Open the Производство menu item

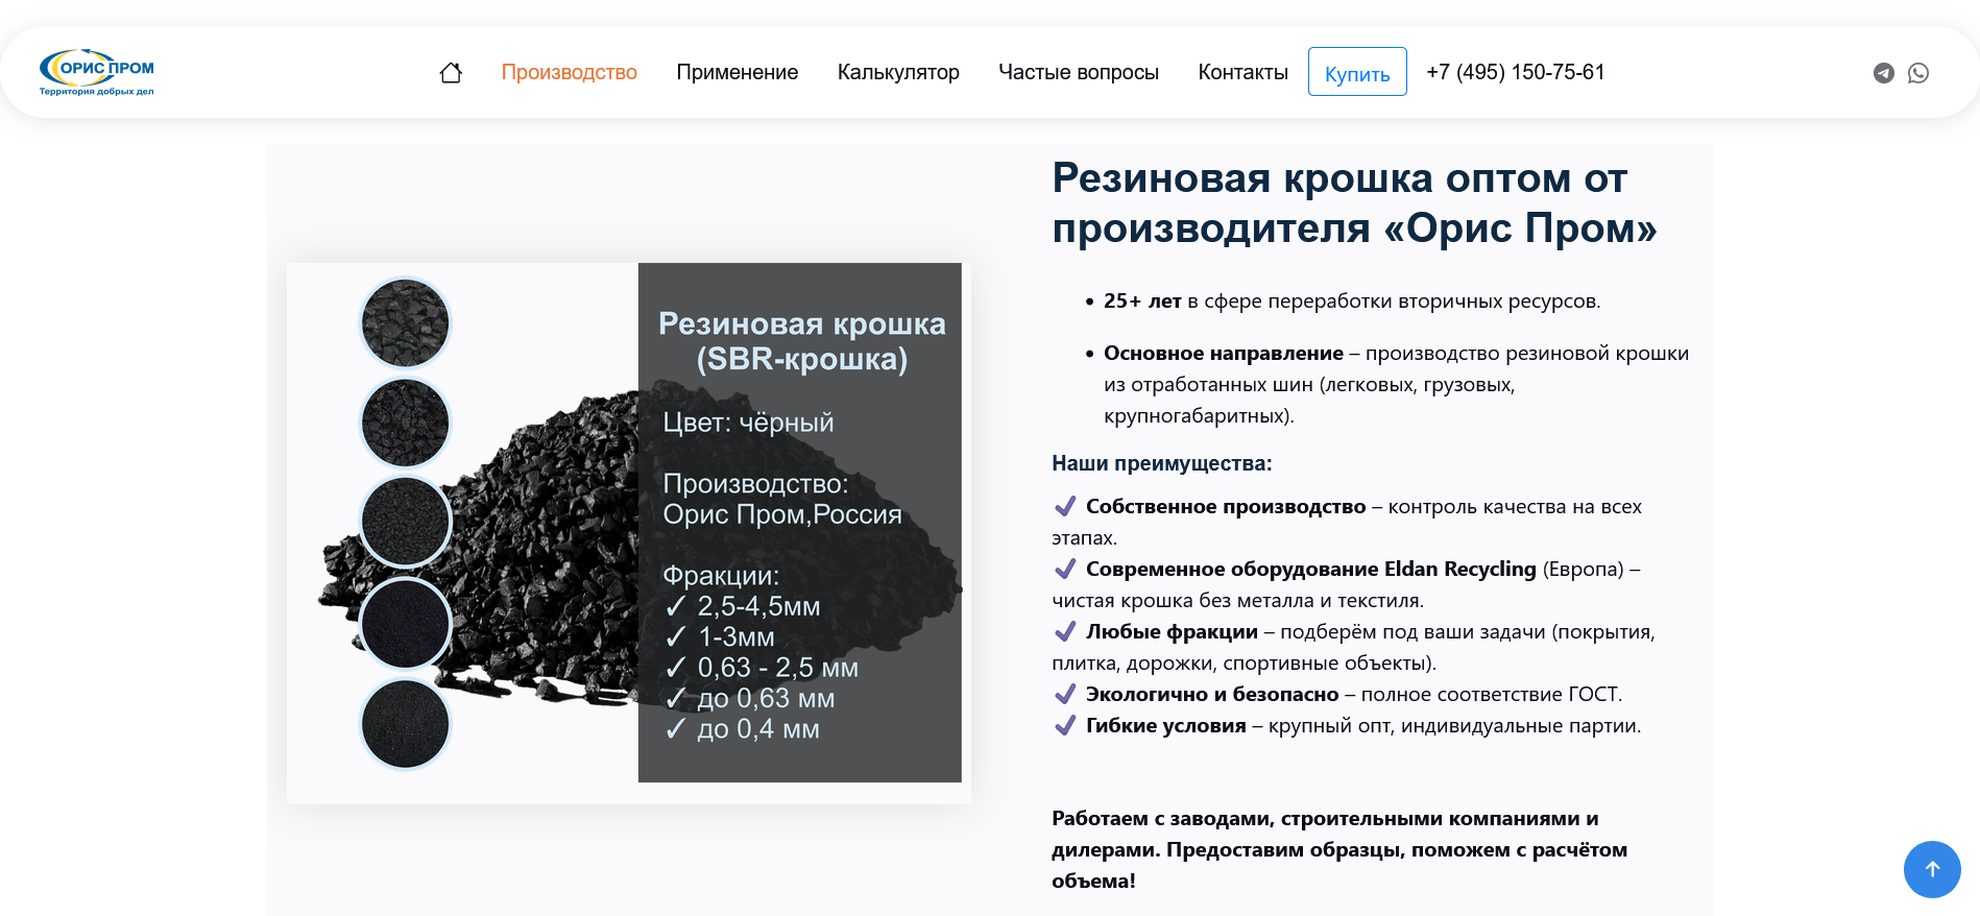[x=569, y=72]
